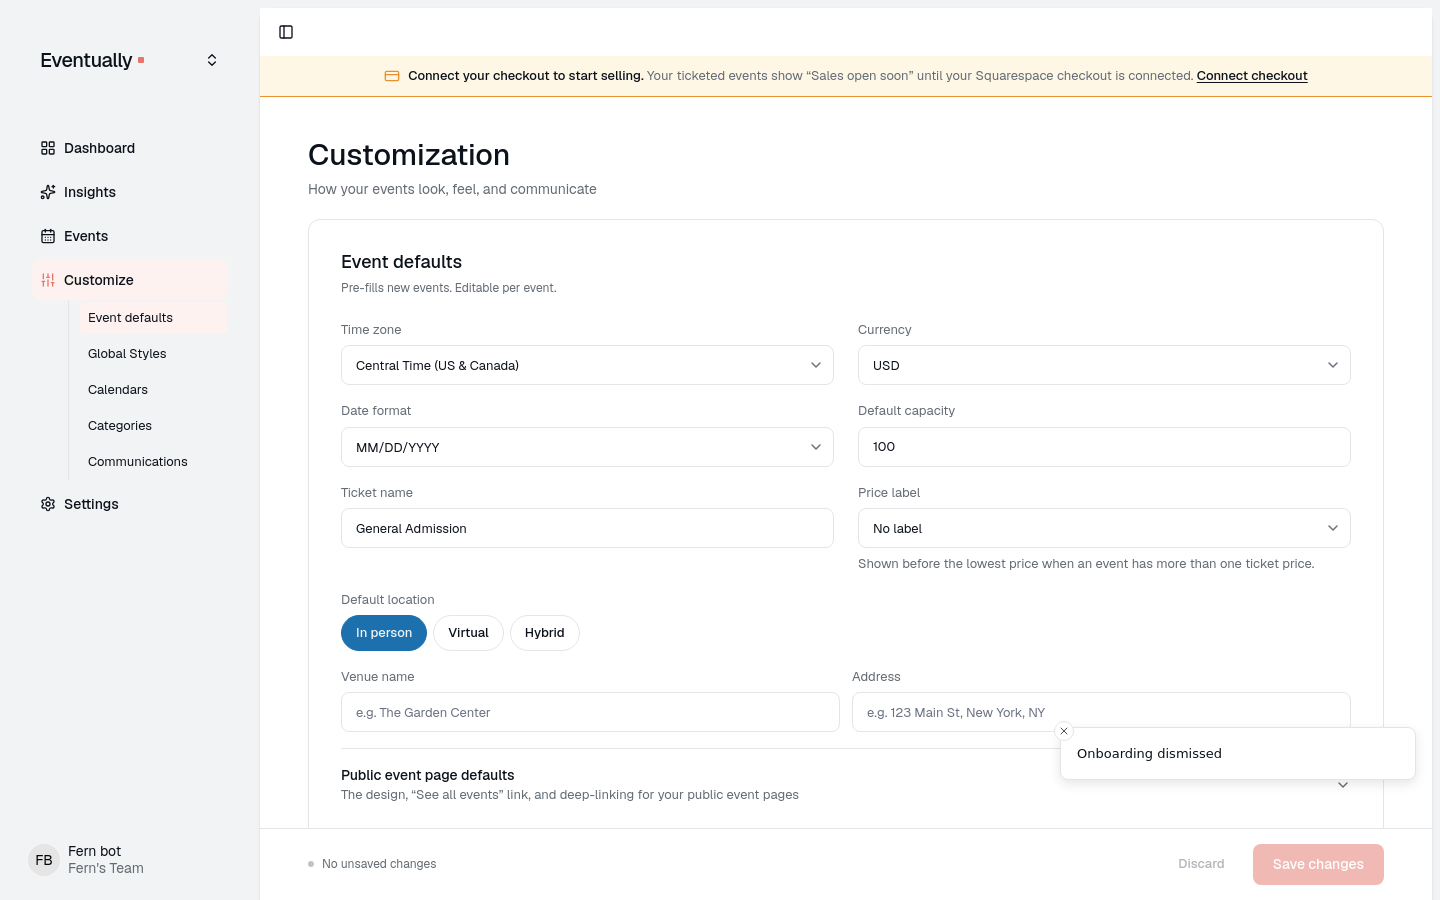Open Dashboard in the sidebar
This screenshot has height=900, width=1440.
pos(130,148)
